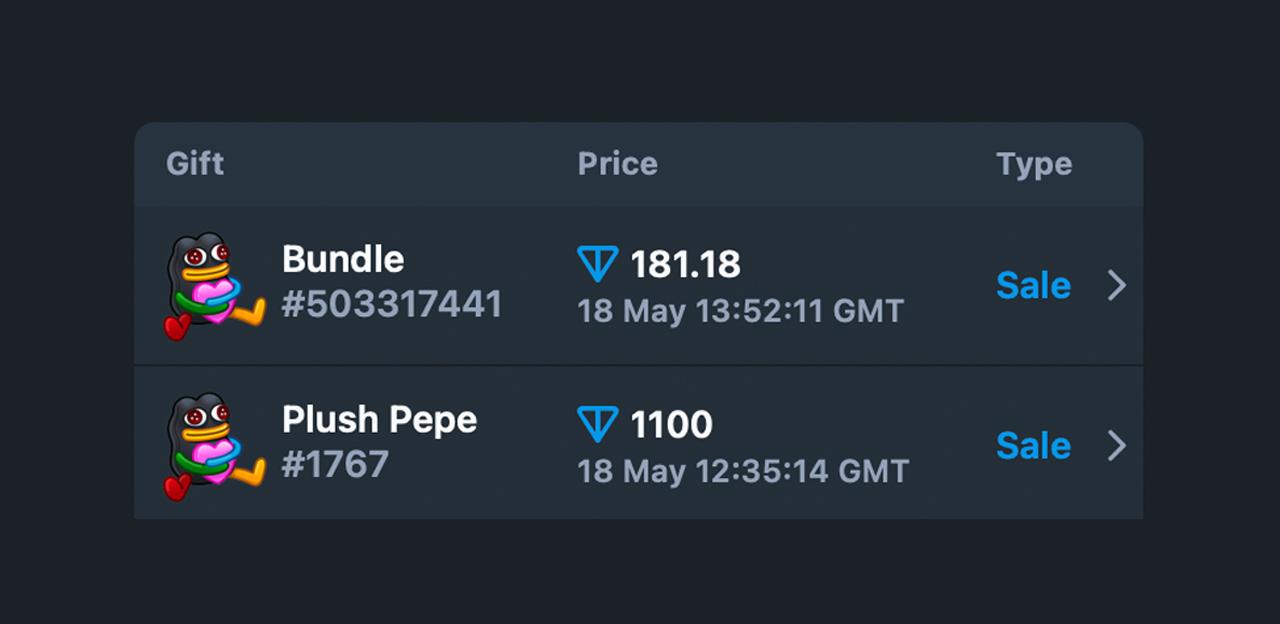Expand the Plush Pepe row chevron arrow
Viewport: 1280px width, 624px height.
pos(1117,446)
